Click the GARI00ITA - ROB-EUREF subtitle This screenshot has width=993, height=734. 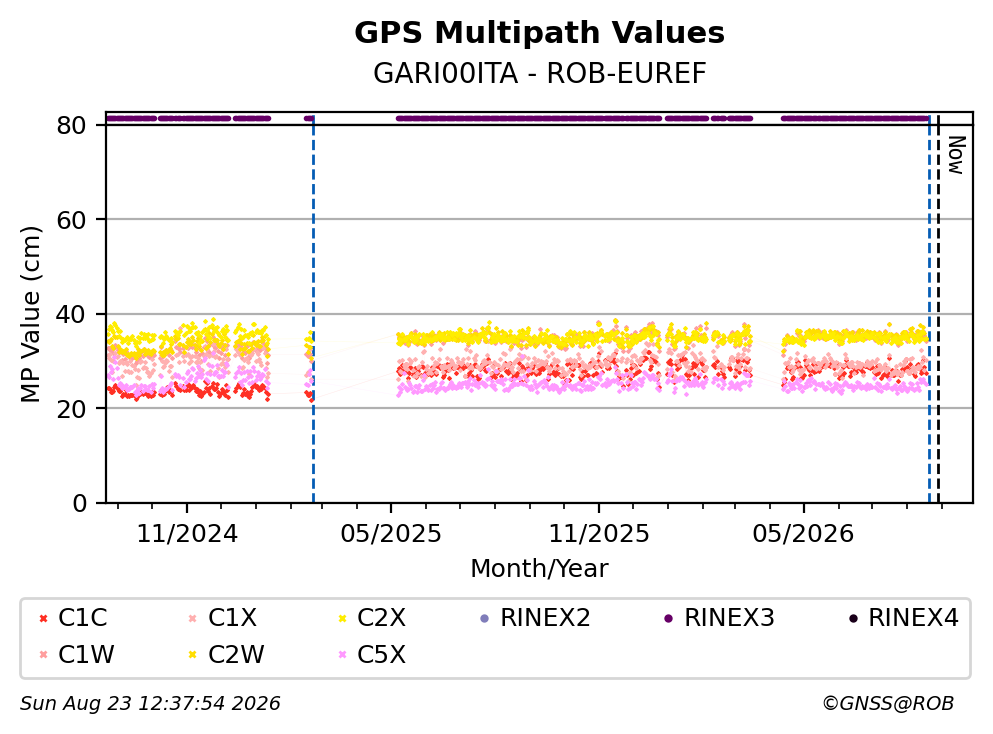(x=539, y=73)
